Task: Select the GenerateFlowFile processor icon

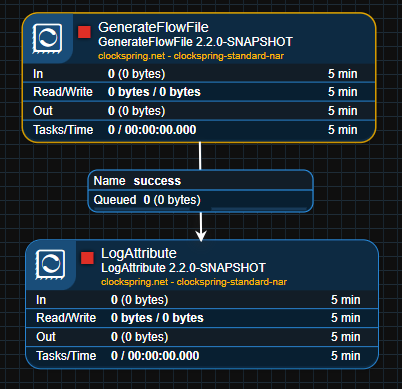Action: 47,39
